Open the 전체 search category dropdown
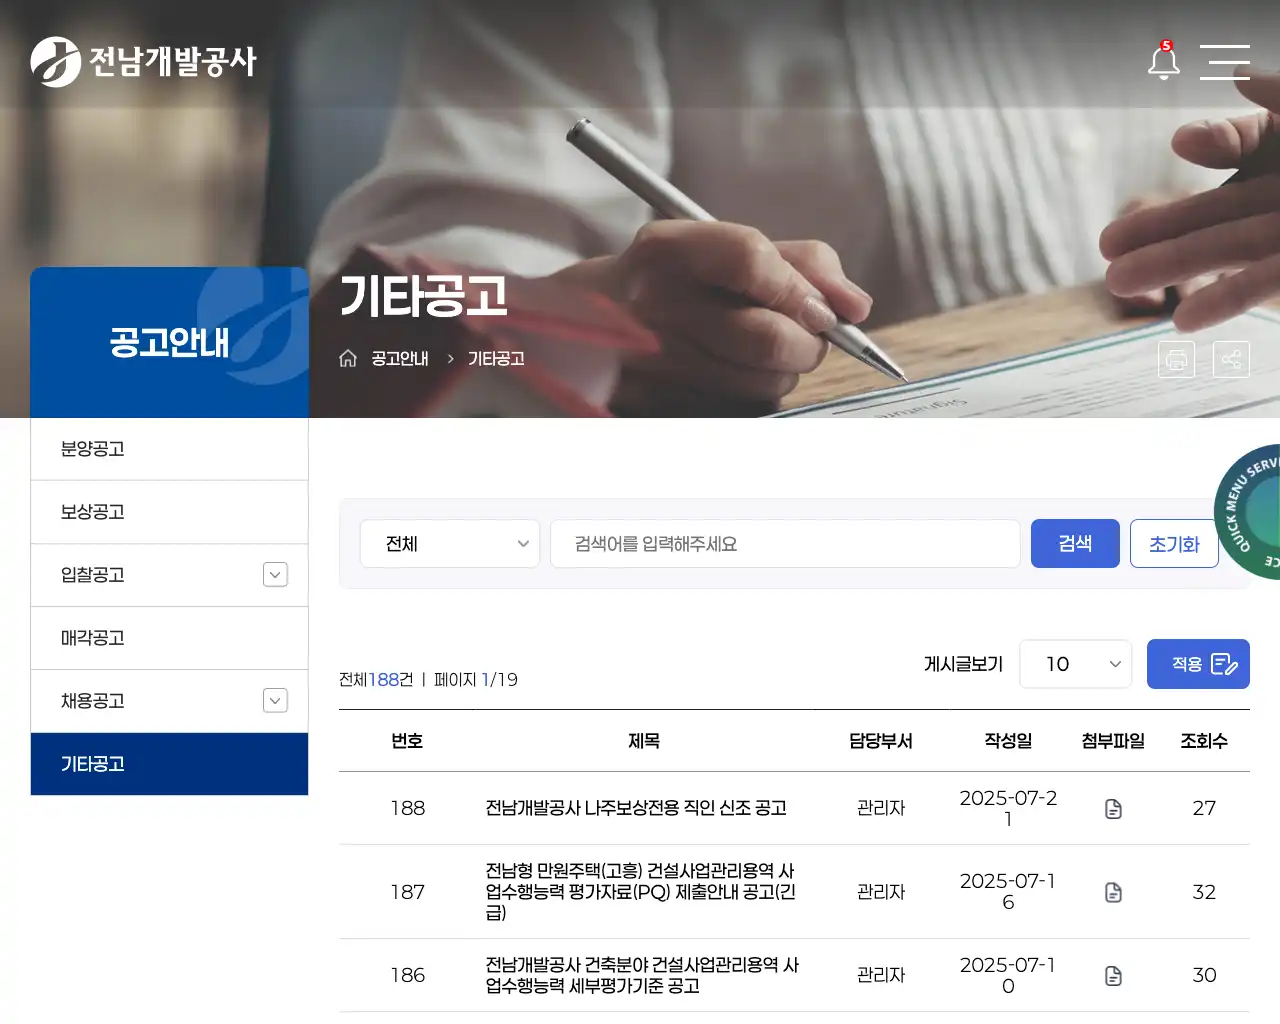1280x1024 pixels. pos(450,544)
